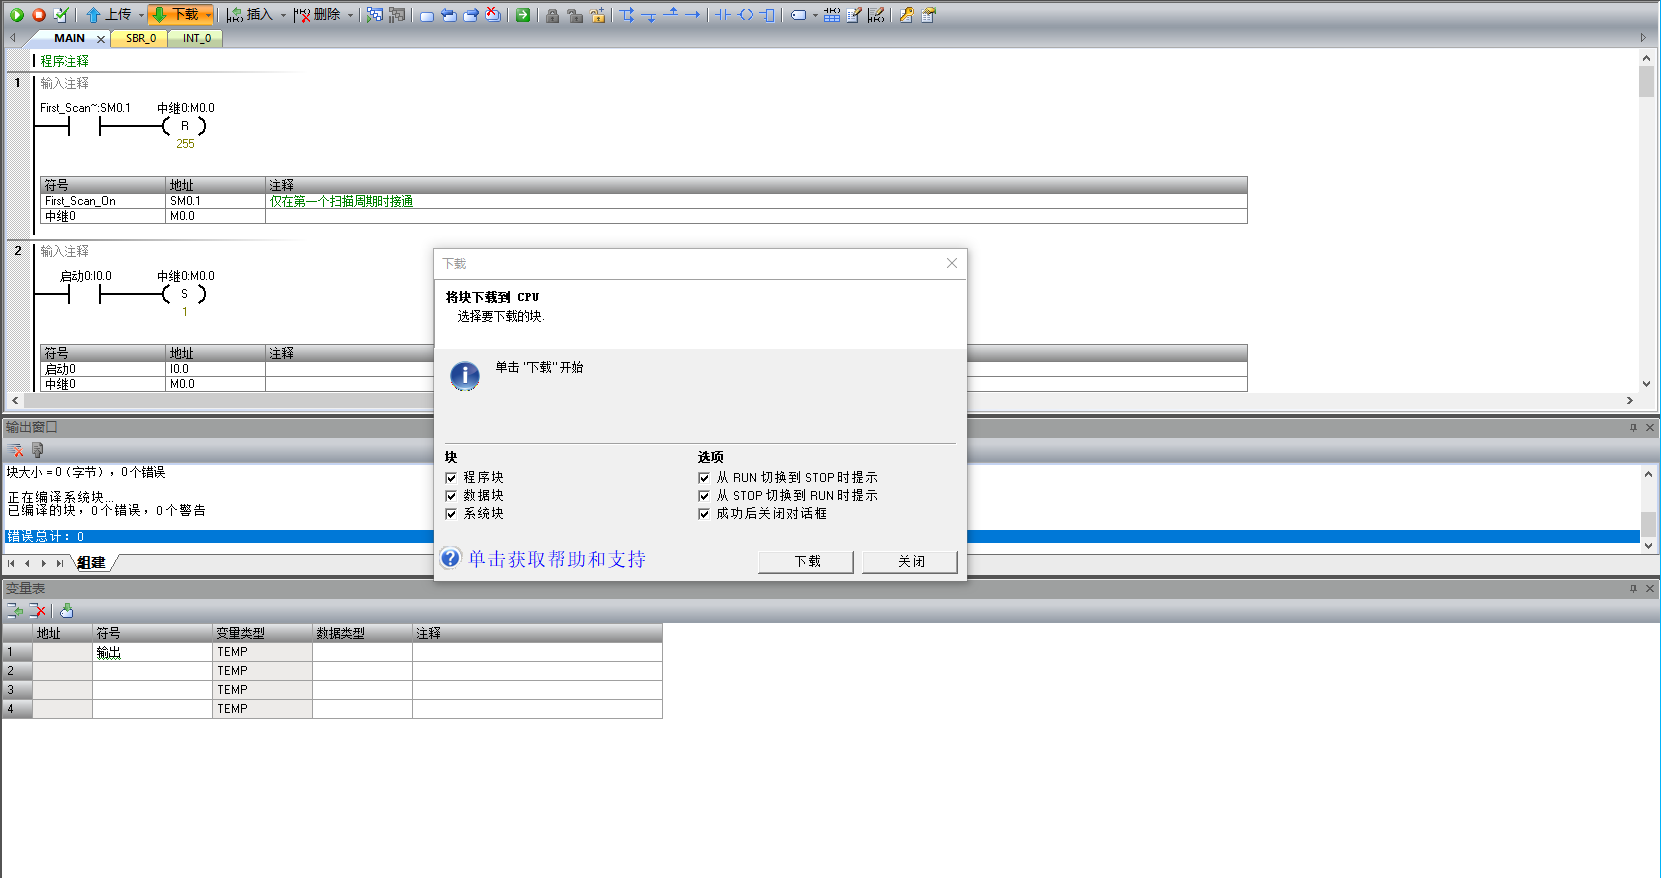Screen dimensions: 1661x878
Task: Click the insert coil icon
Action: click(745, 15)
